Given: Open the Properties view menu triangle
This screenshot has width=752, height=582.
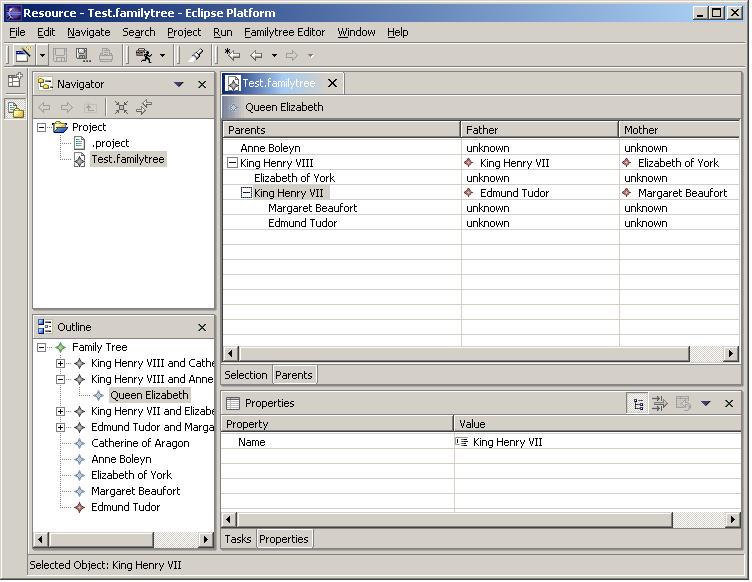Looking at the screenshot, I should coord(705,404).
